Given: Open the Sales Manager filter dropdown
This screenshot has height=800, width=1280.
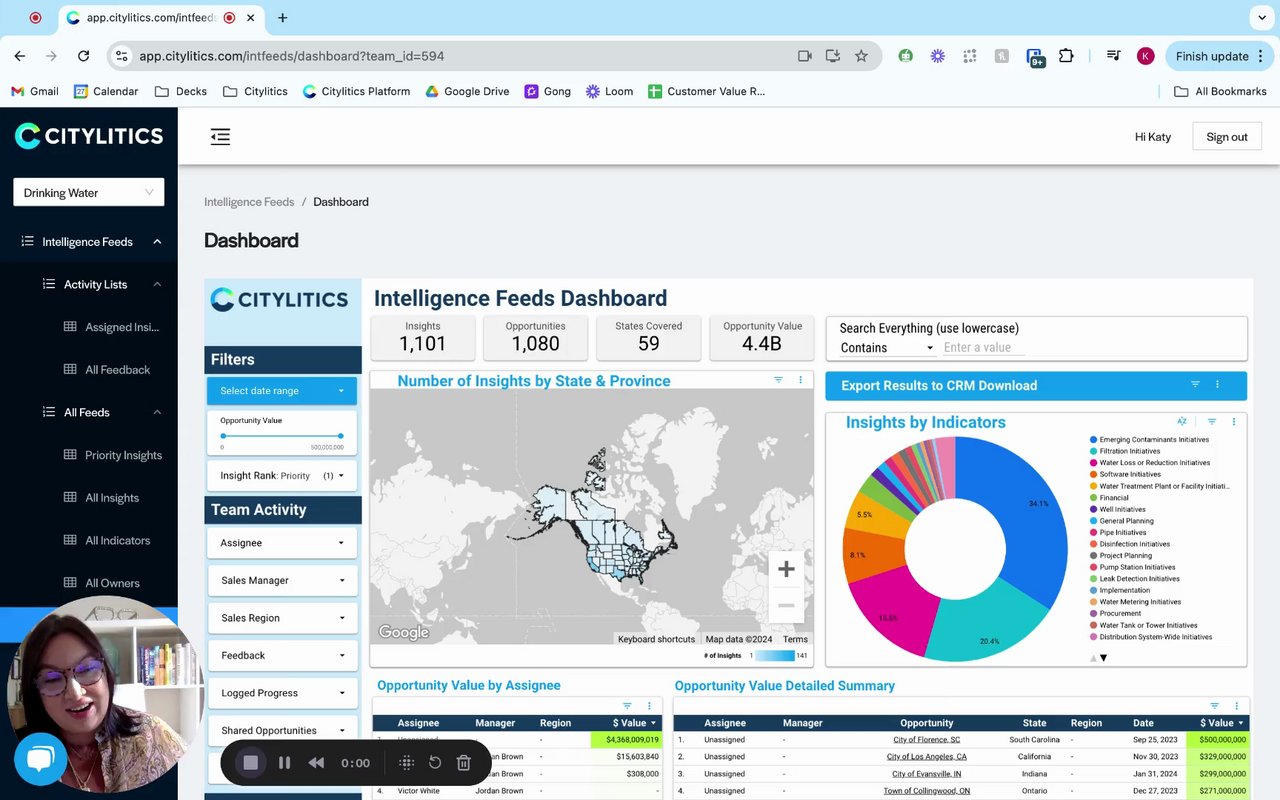Looking at the screenshot, I should point(282,580).
